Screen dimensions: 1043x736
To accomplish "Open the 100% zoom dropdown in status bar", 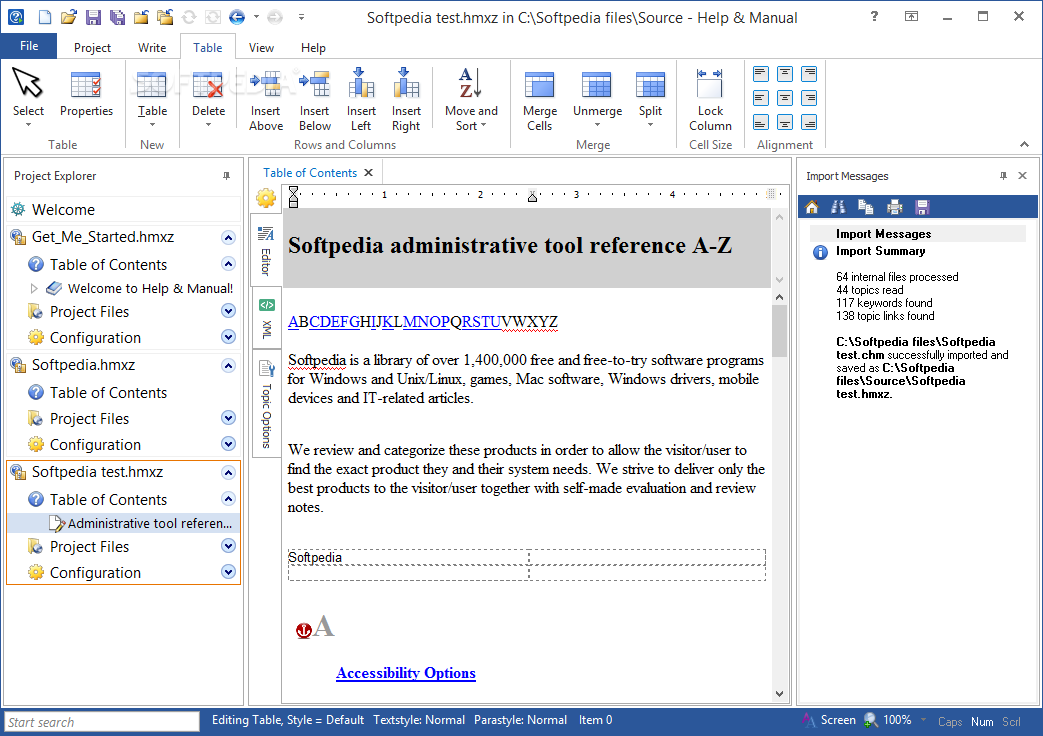I will pyautogui.click(x=923, y=720).
